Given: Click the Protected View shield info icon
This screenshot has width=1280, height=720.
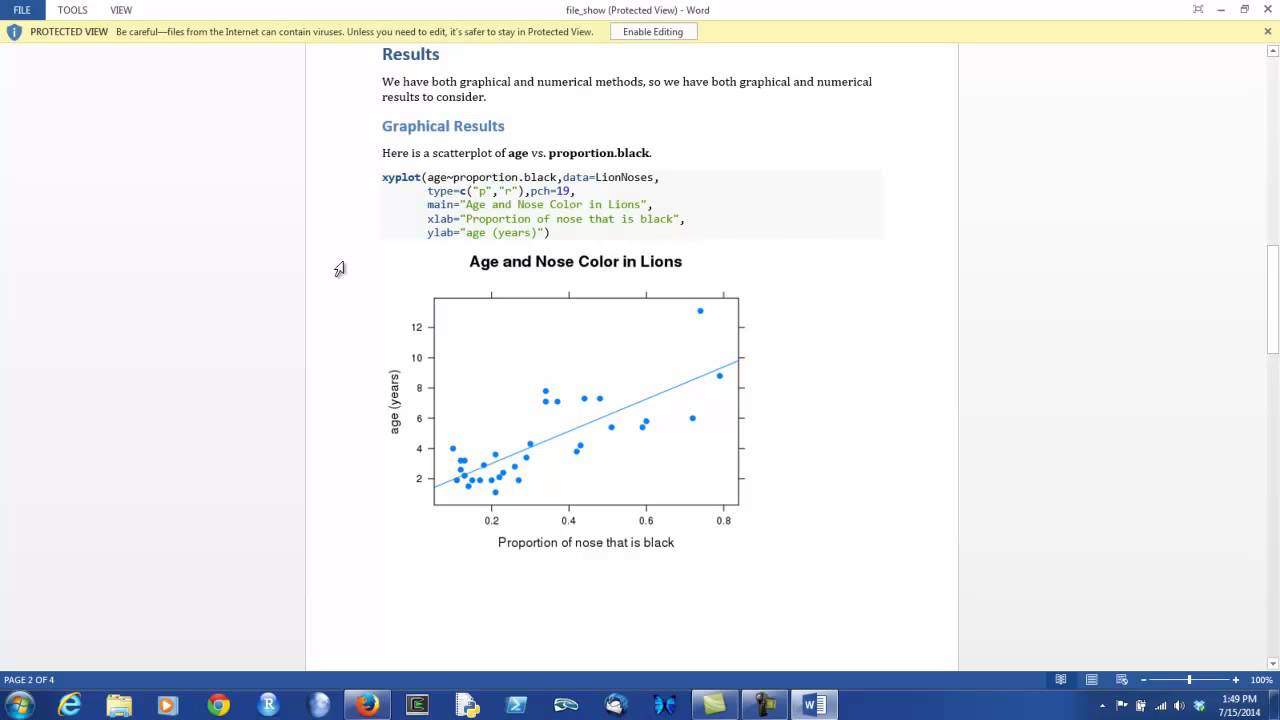Looking at the screenshot, I should coord(14,32).
